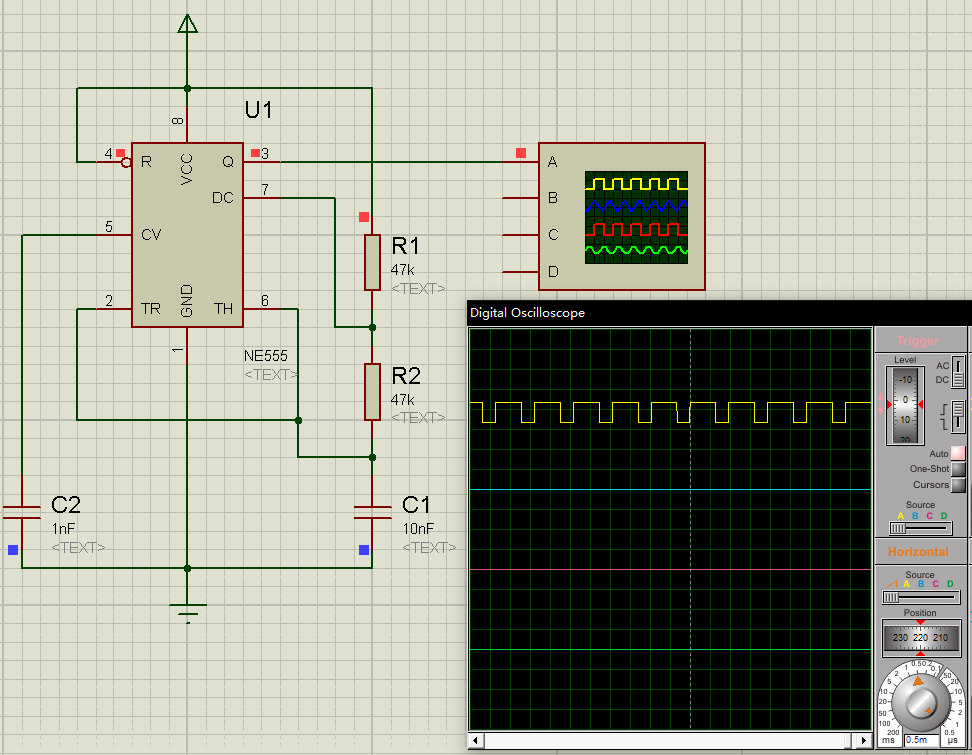Click the oscilloscope instrument component

(x=621, y=217)
